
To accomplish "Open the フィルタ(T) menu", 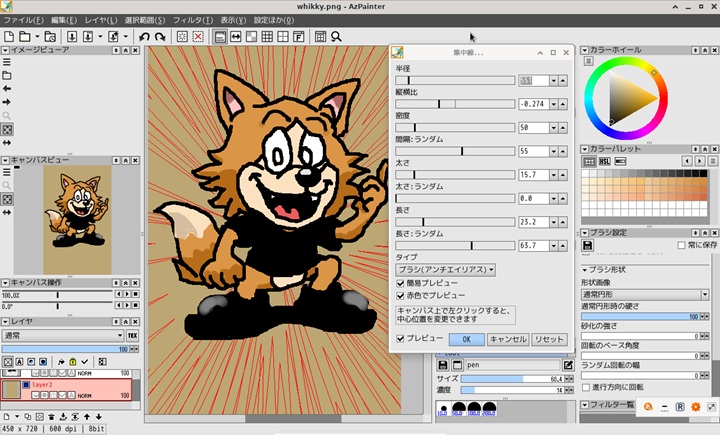I will tap(193, 20).
